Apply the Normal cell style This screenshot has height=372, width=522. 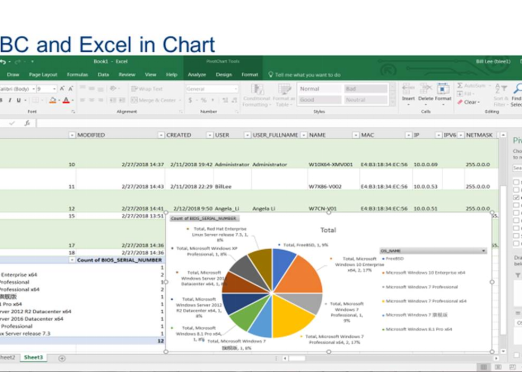pyautogui.click(x=319, y=89)
